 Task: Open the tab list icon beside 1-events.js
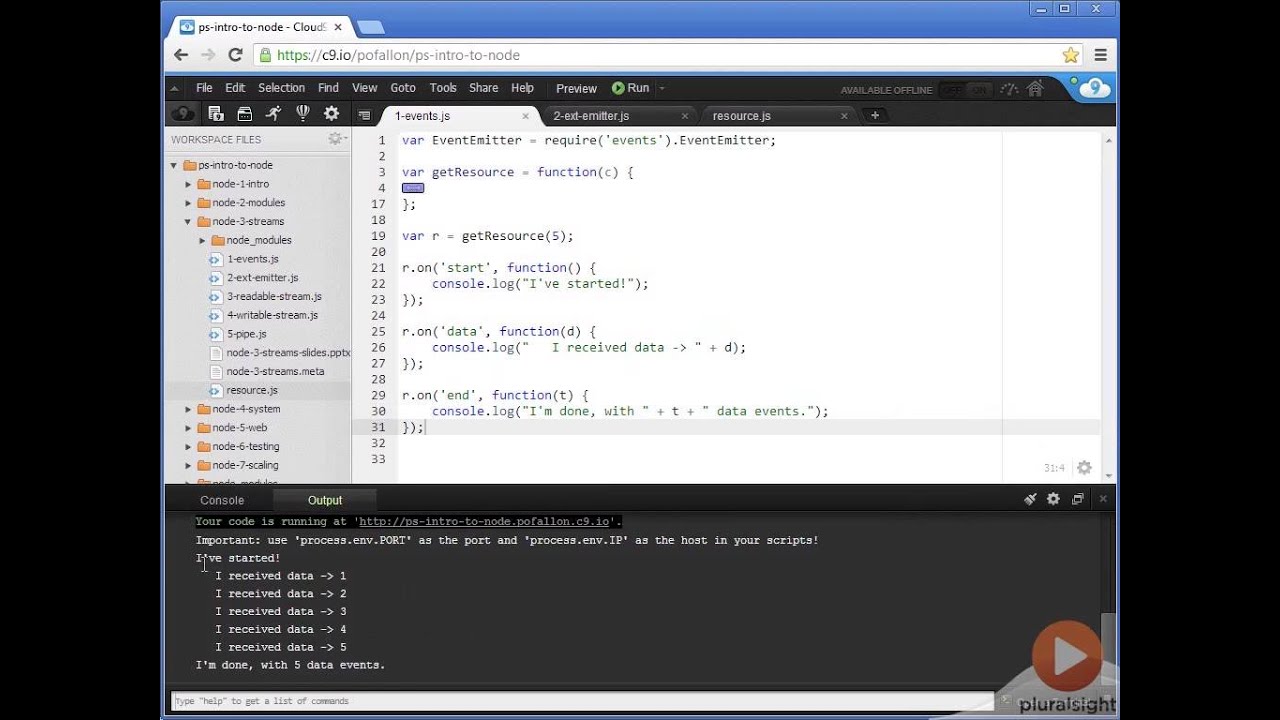[x=364, y=116]
